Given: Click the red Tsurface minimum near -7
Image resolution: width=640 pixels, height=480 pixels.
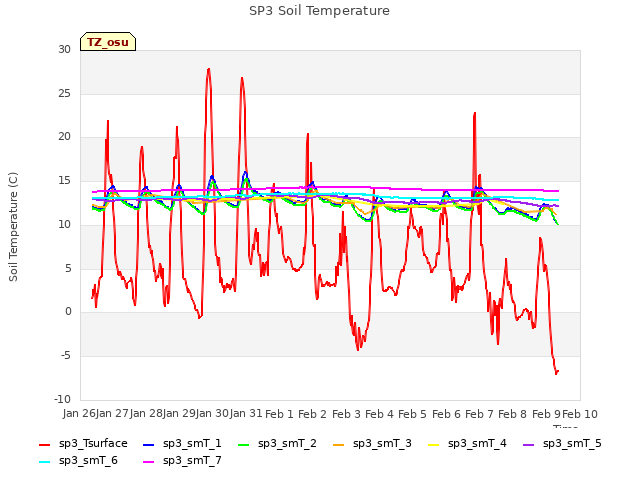Looking at the screenshot, I should pos(556,373).
